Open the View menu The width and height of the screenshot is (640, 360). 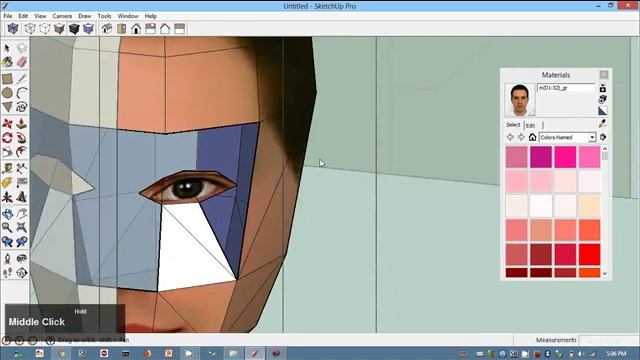pos(40,16)
